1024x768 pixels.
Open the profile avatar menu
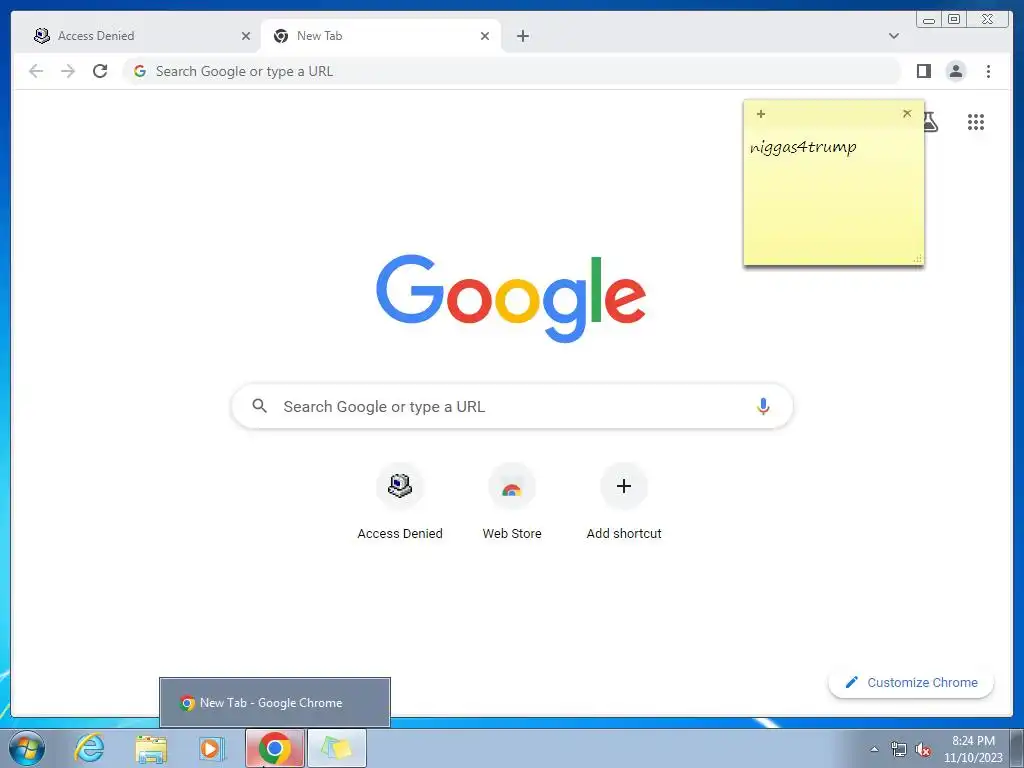pos(955,71)
